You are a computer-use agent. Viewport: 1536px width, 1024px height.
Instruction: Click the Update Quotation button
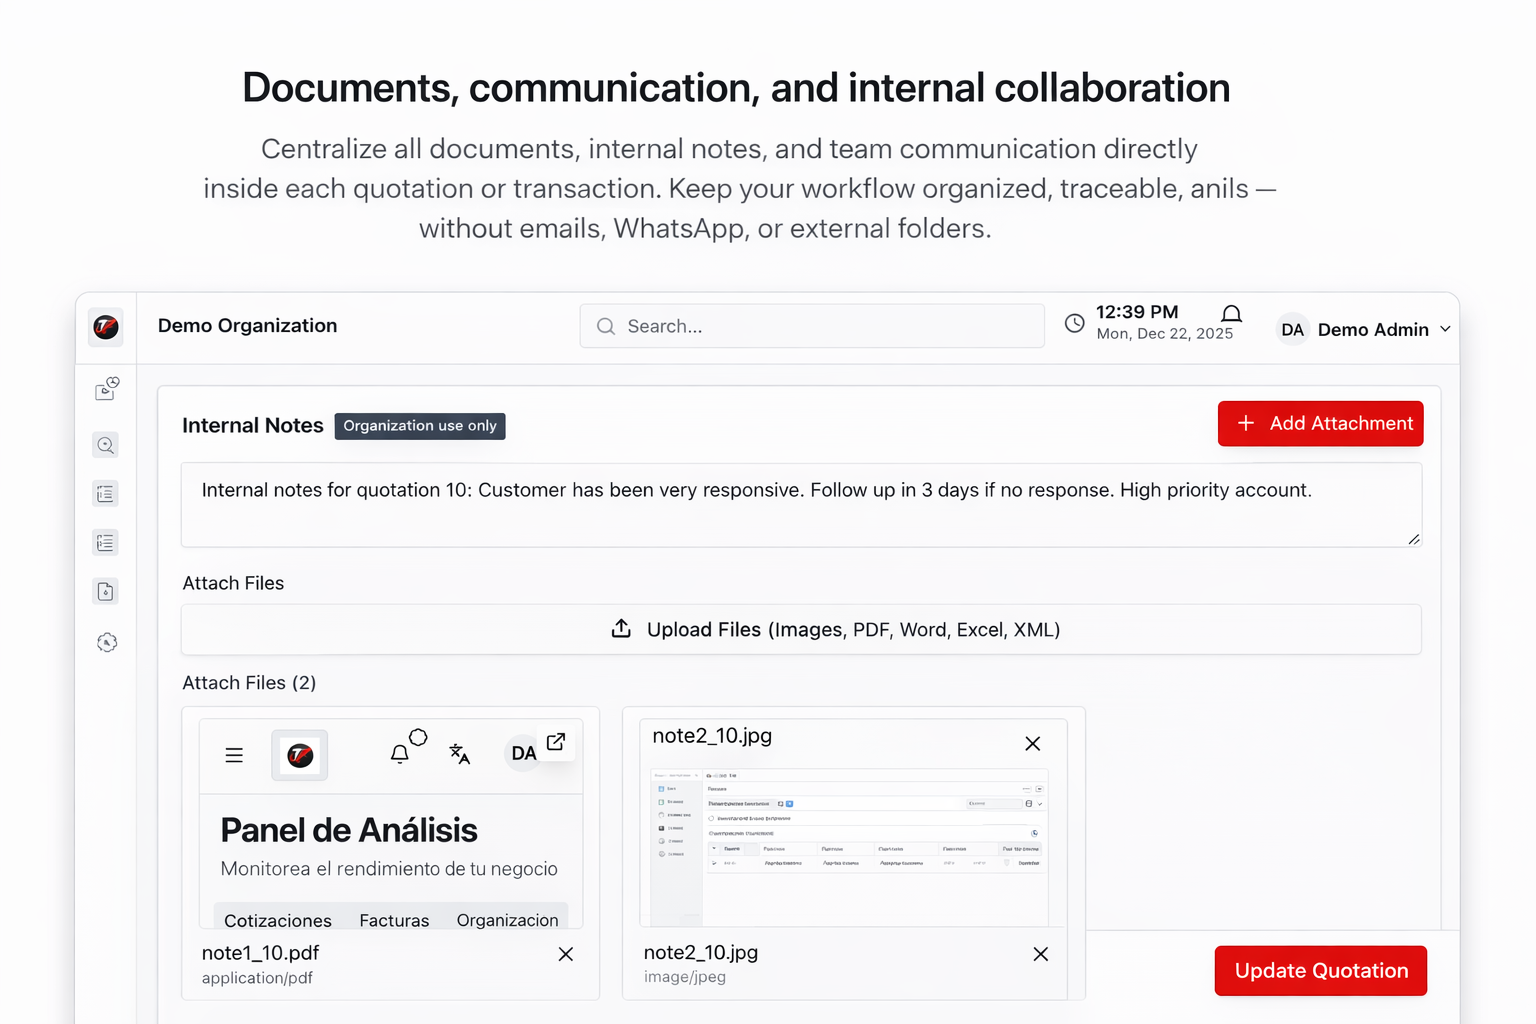pos(1320,971)
